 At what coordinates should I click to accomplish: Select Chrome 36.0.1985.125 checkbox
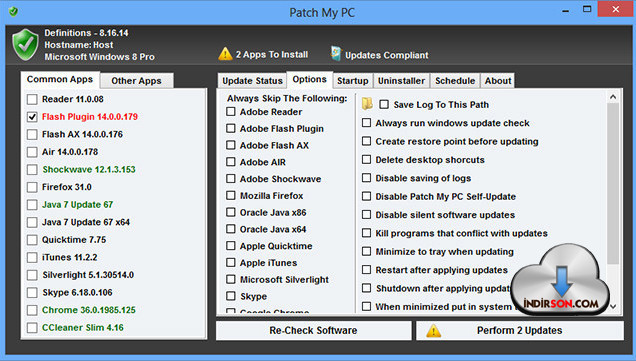[32, 310]
